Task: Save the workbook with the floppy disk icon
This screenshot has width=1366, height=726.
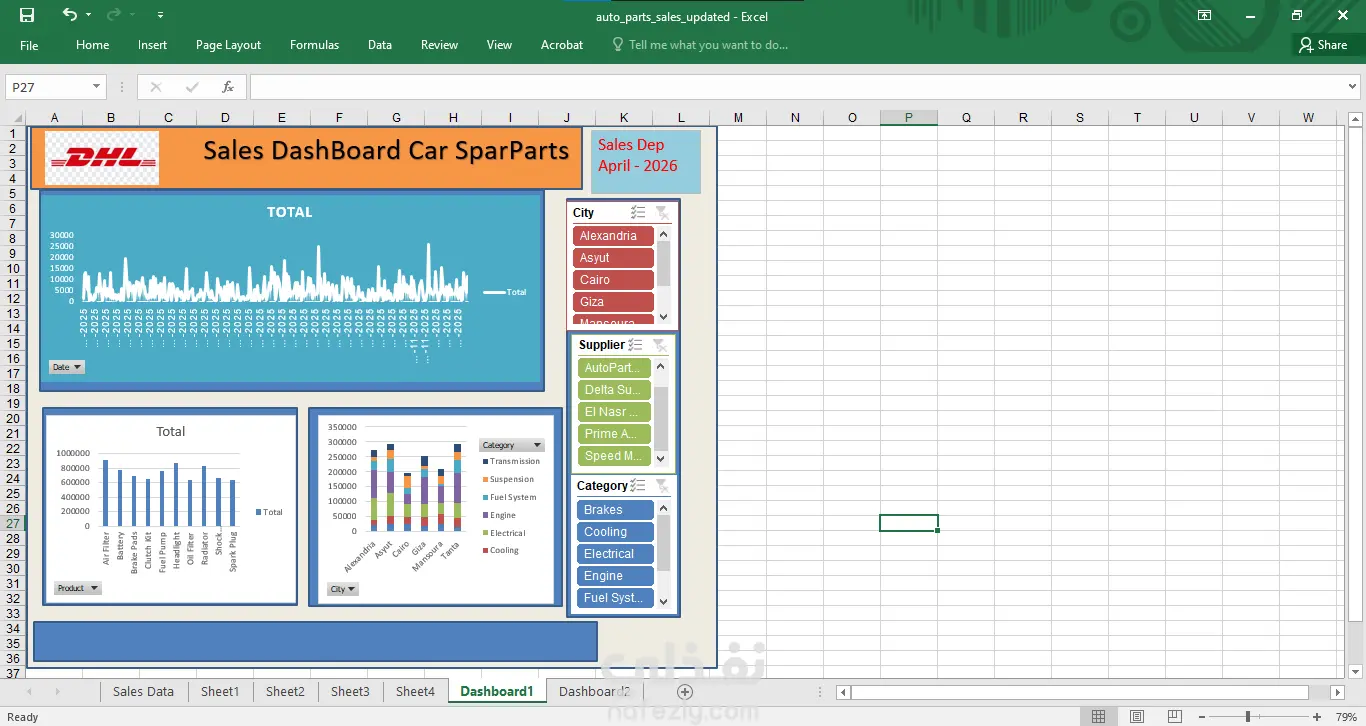Action: 27,15
